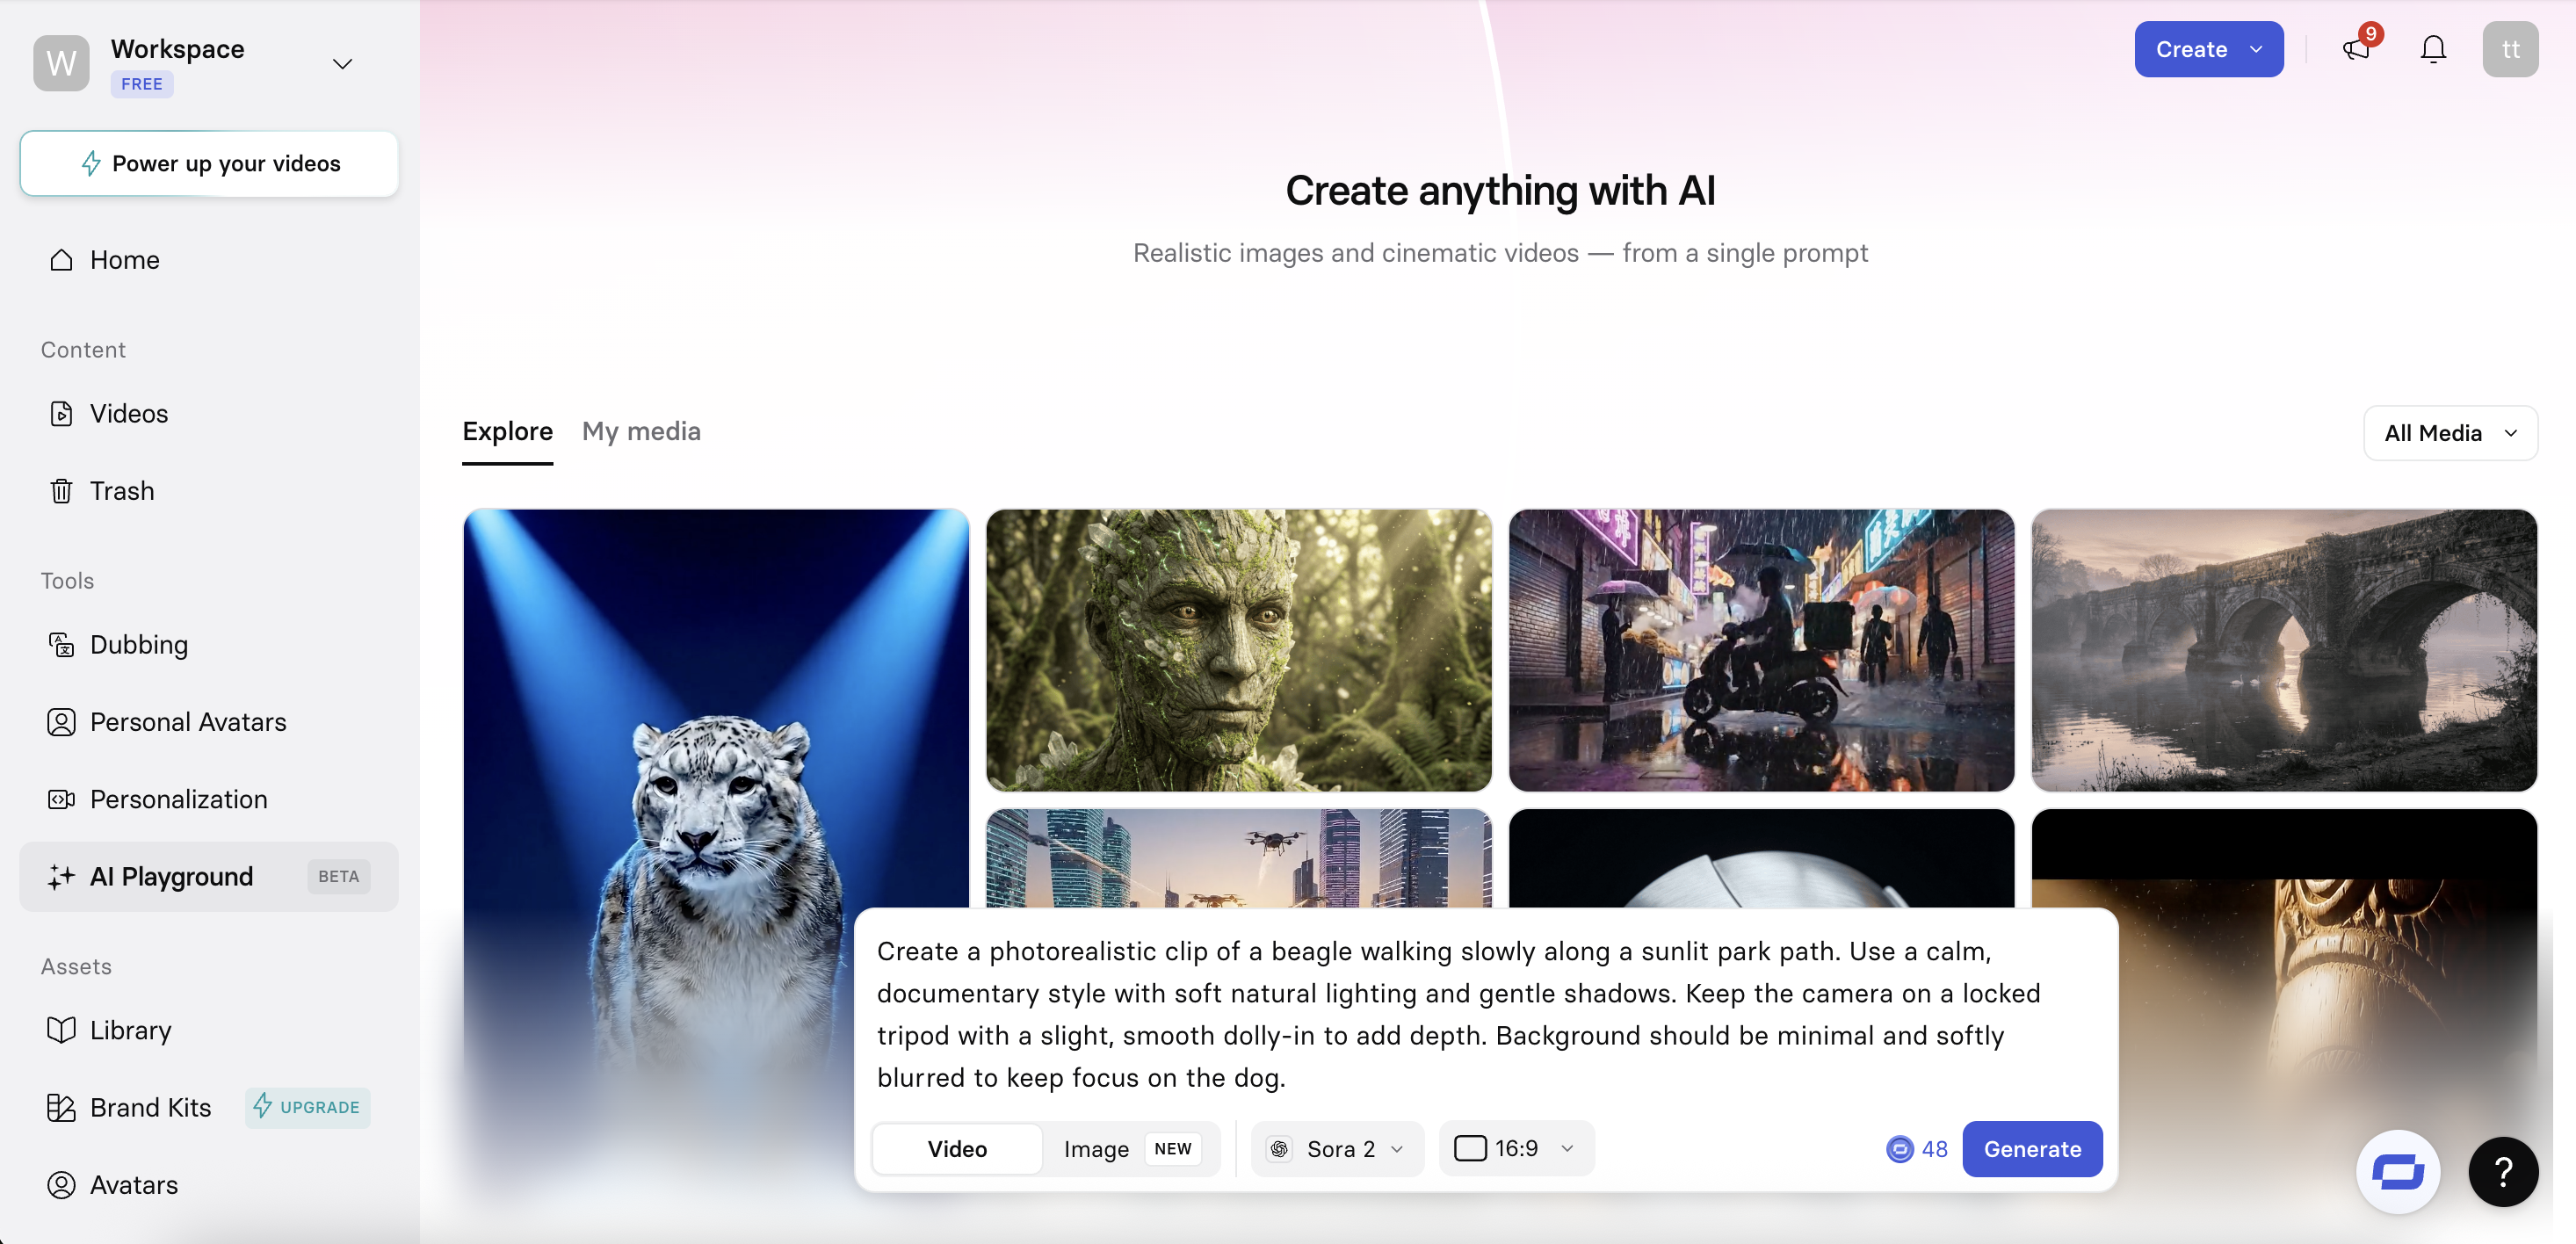Open the help question mark button
The image size is (2576, 1244).
click(x=2502, y=1171)
